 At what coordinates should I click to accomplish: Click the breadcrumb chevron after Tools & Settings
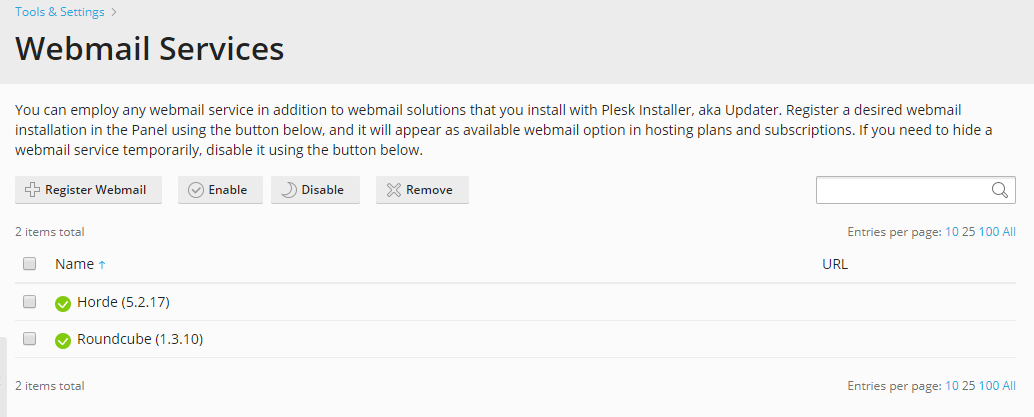[114, 12]
